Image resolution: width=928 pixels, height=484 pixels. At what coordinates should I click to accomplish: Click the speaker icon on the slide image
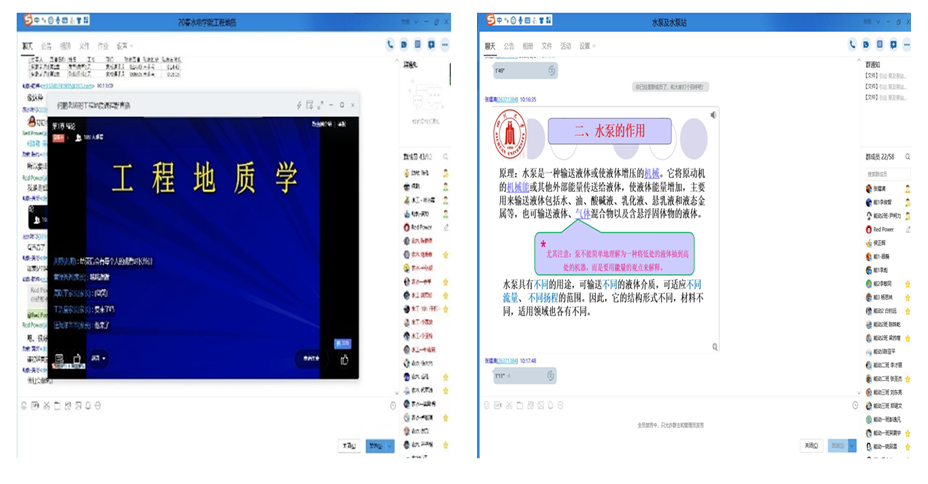(x=712, y=115)
